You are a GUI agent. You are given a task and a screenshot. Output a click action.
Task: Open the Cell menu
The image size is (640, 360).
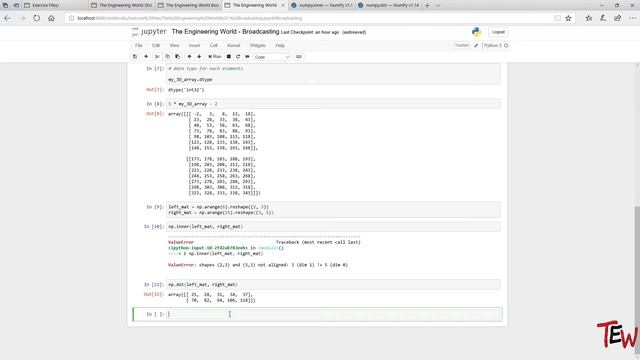coord(214,45)
